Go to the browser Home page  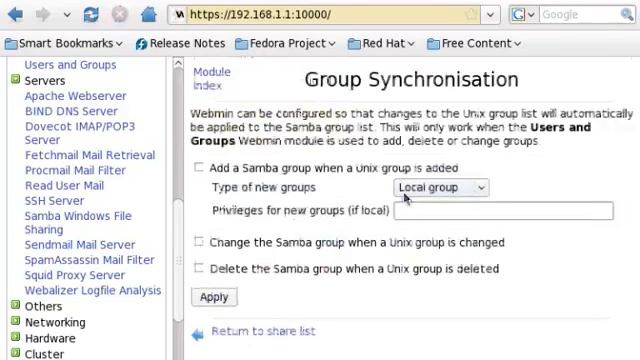[x=149, y=15]
